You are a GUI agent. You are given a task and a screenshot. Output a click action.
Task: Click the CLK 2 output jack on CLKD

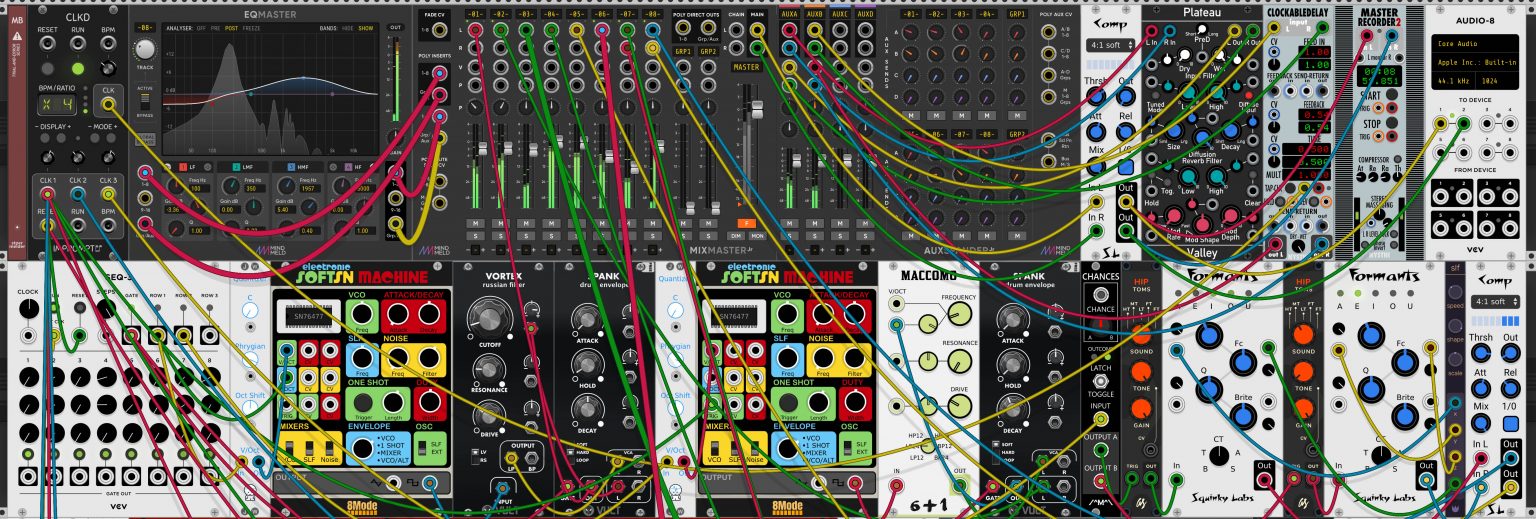[77, 194]
